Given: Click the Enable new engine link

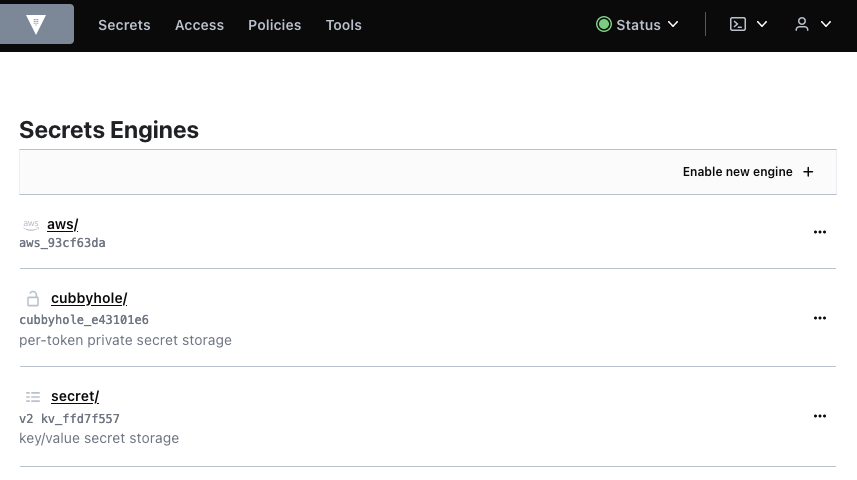Looking at the screenshot, I should [738, 172].
